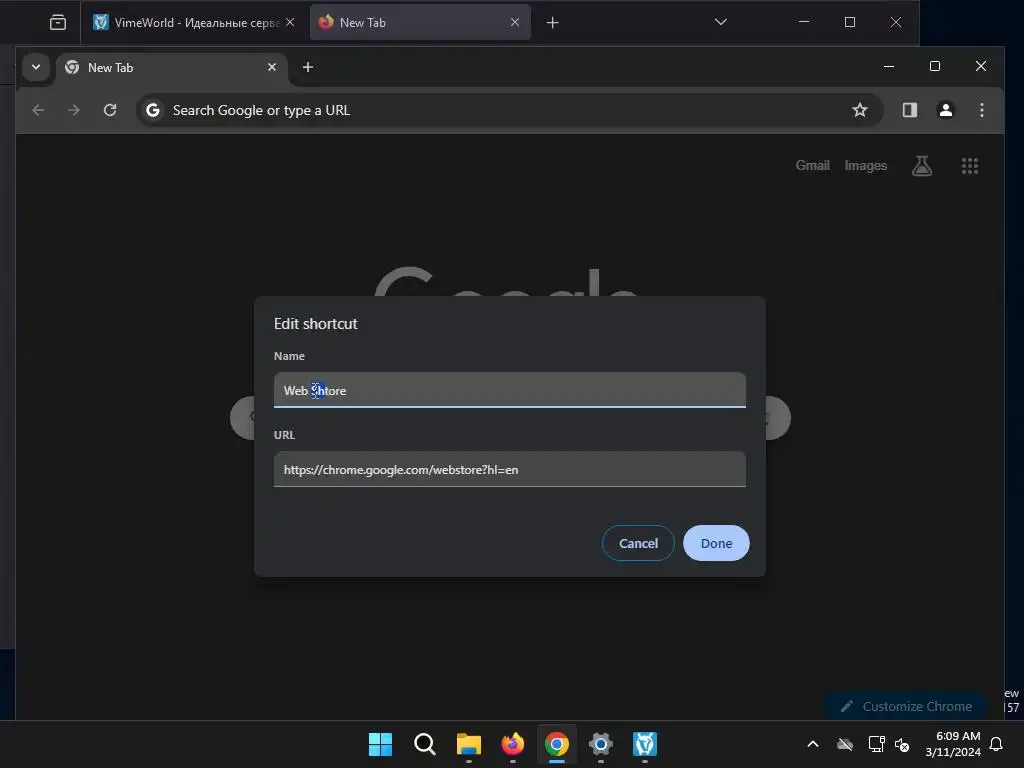The image size is (1024, 768).
Task: Click Google icon in the address bar
Action: (153, 110)
